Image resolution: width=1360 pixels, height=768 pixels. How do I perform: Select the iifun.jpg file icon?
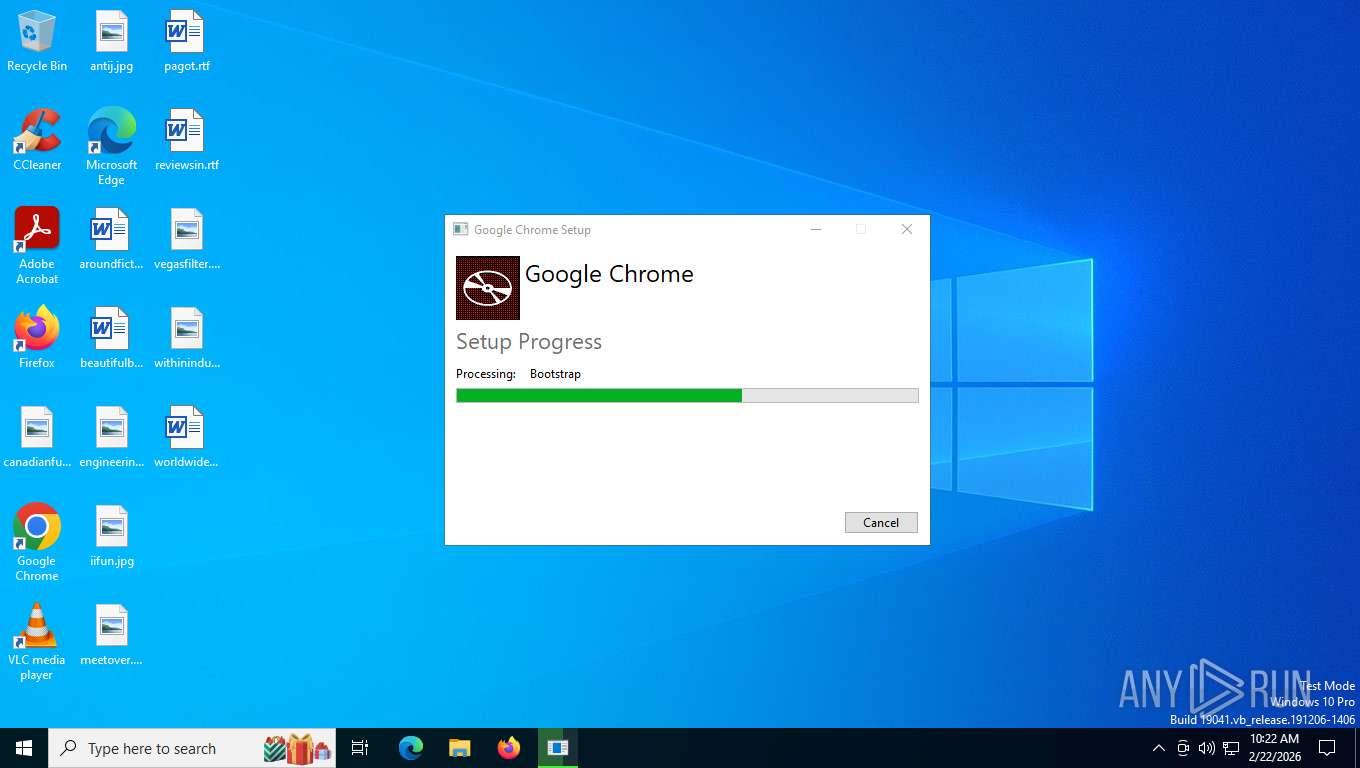pyautogui.click(x=112, y=537)
